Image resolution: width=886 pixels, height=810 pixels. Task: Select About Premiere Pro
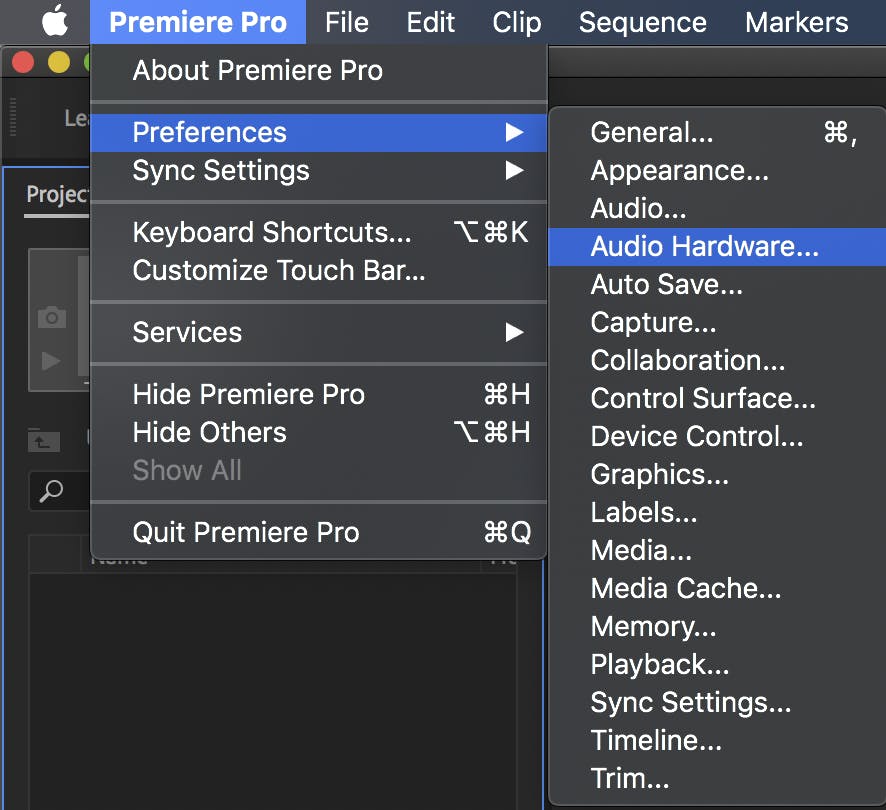[x=257, y=70]
